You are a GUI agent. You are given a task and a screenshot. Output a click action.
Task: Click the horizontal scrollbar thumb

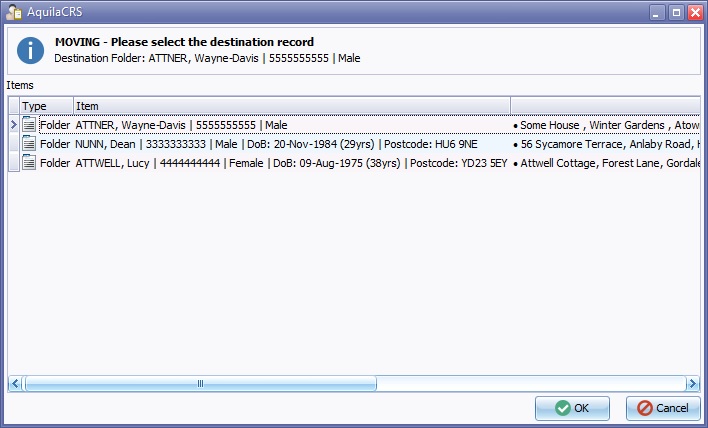pos(200,383)
